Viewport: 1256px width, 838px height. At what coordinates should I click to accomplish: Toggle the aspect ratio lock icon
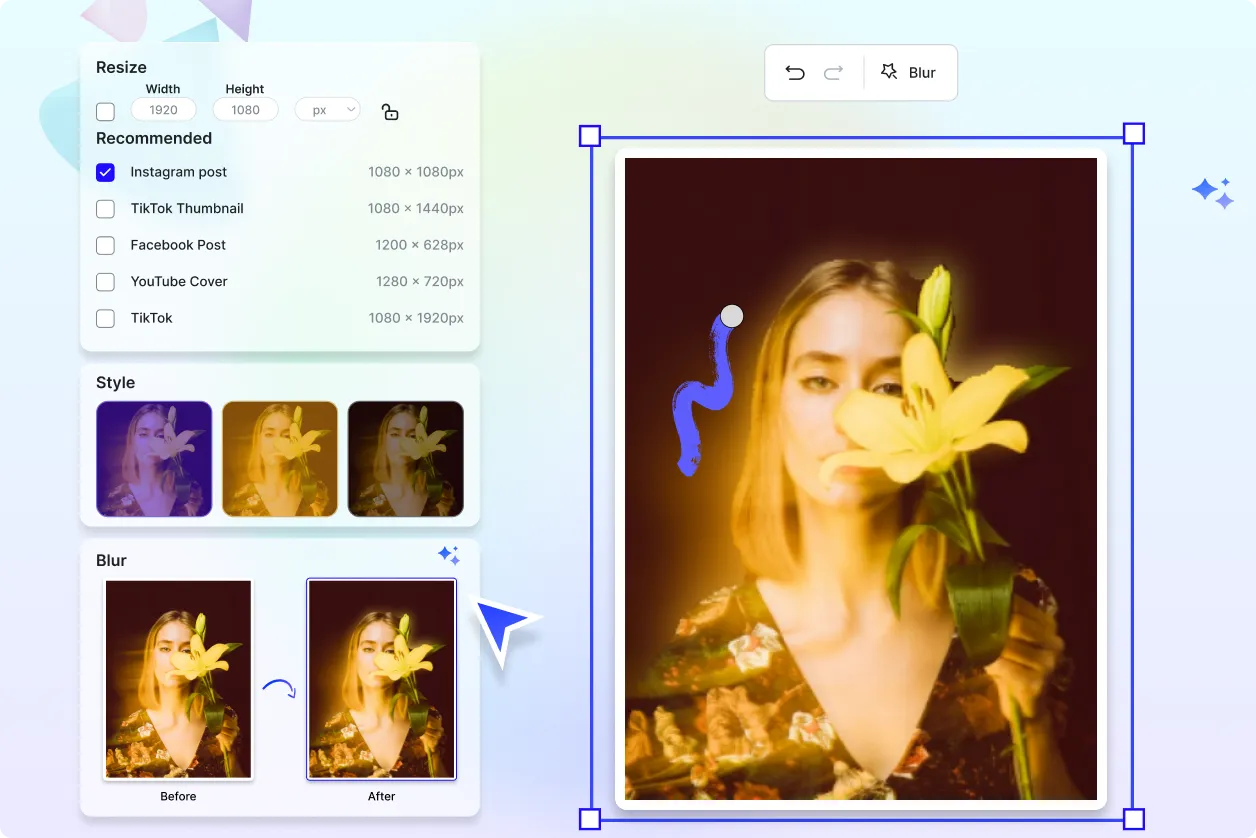click(390, 112)
